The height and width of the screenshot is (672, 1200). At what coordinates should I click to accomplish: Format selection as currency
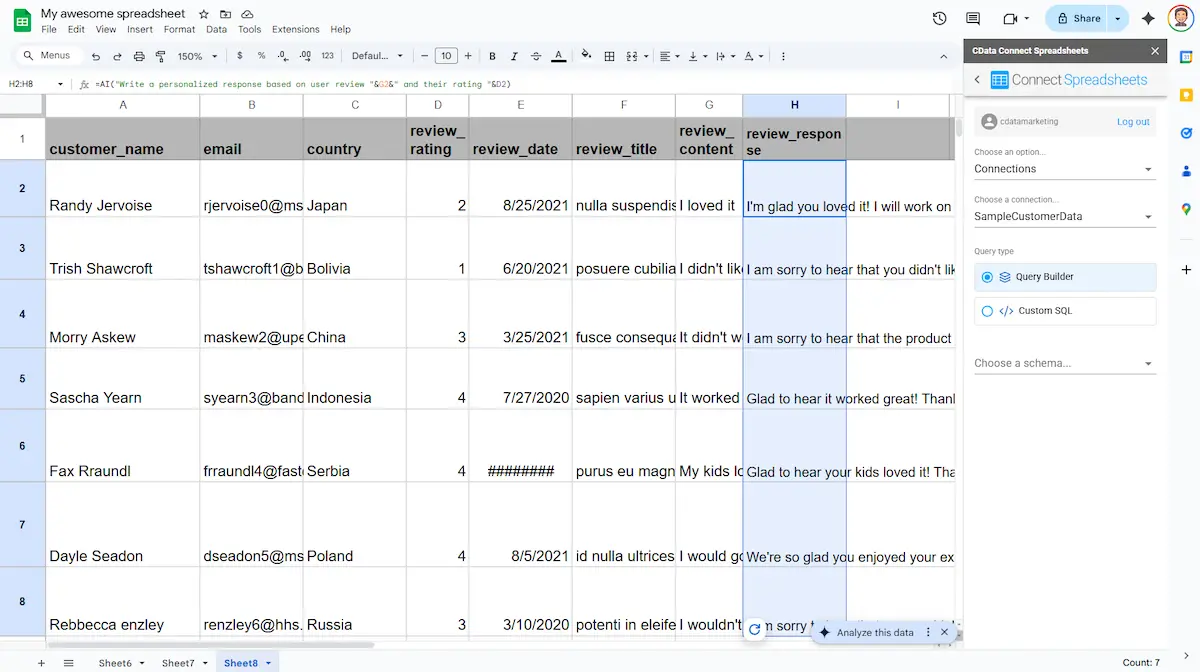click(x=240, y=55)
